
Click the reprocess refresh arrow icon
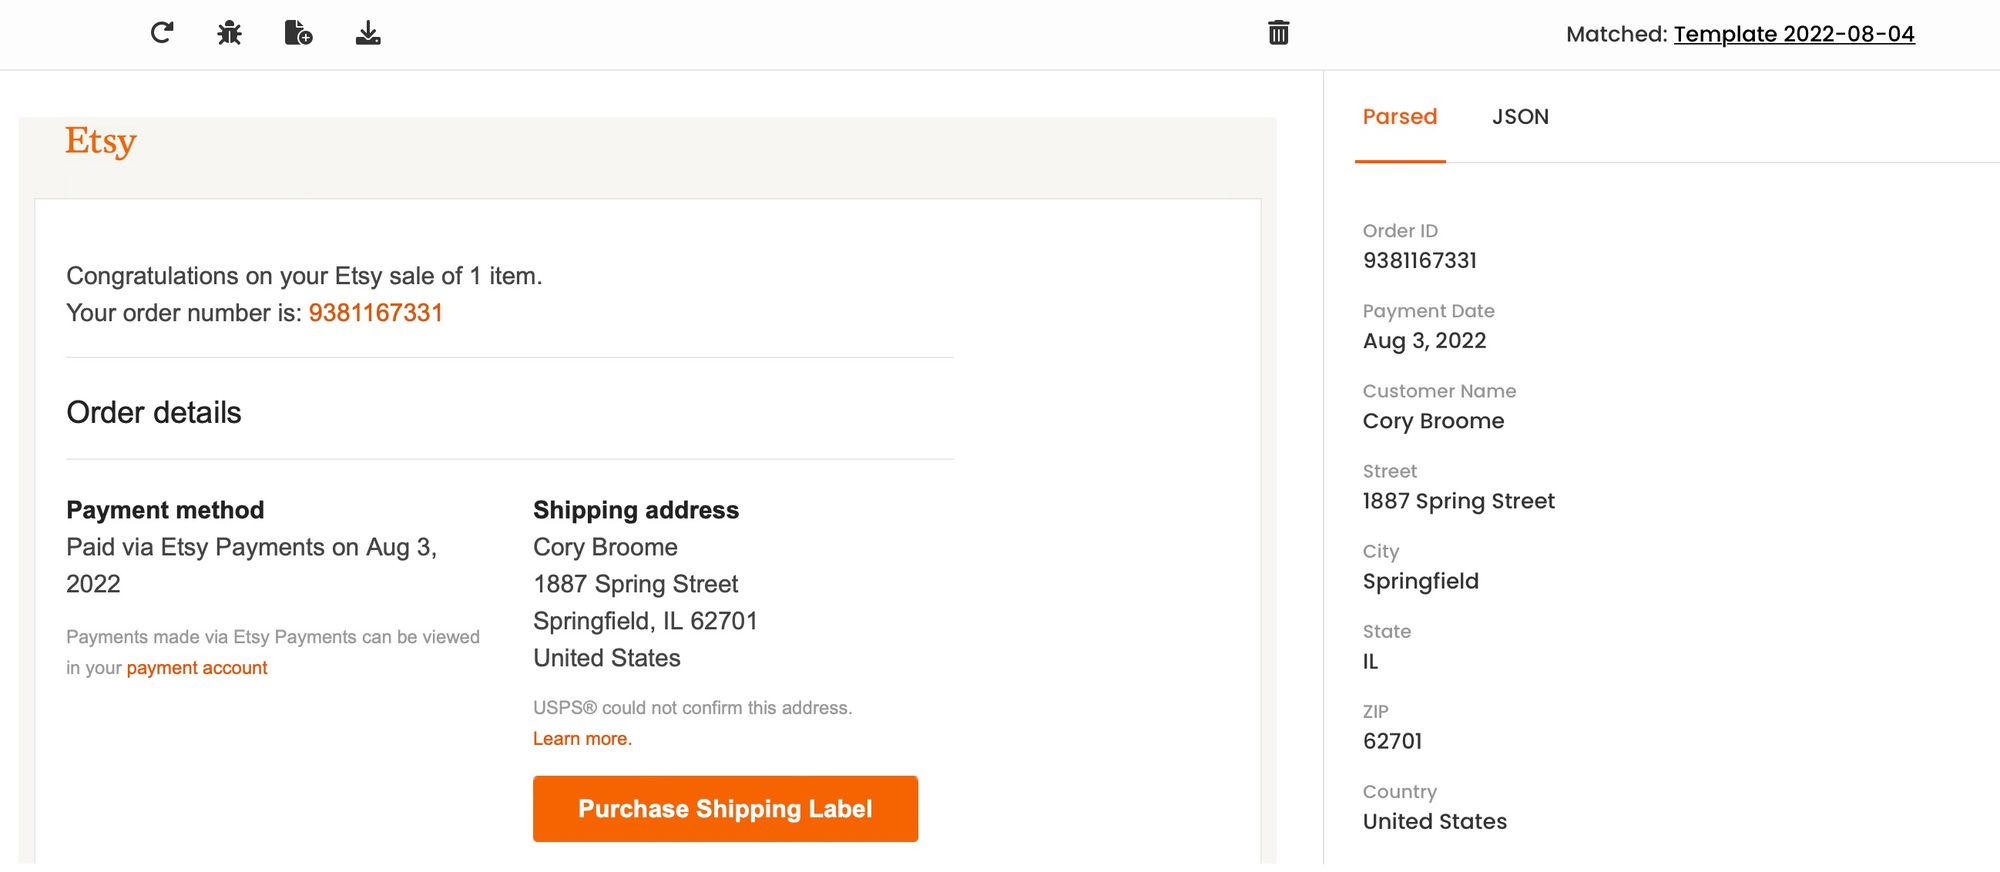162,33
